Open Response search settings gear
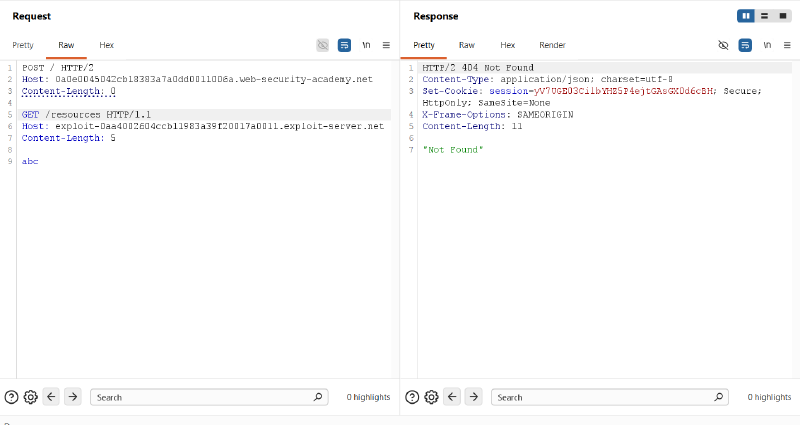The height and width of the screenshot is (425, 800). pyautogui.click(x=432, y=397)
